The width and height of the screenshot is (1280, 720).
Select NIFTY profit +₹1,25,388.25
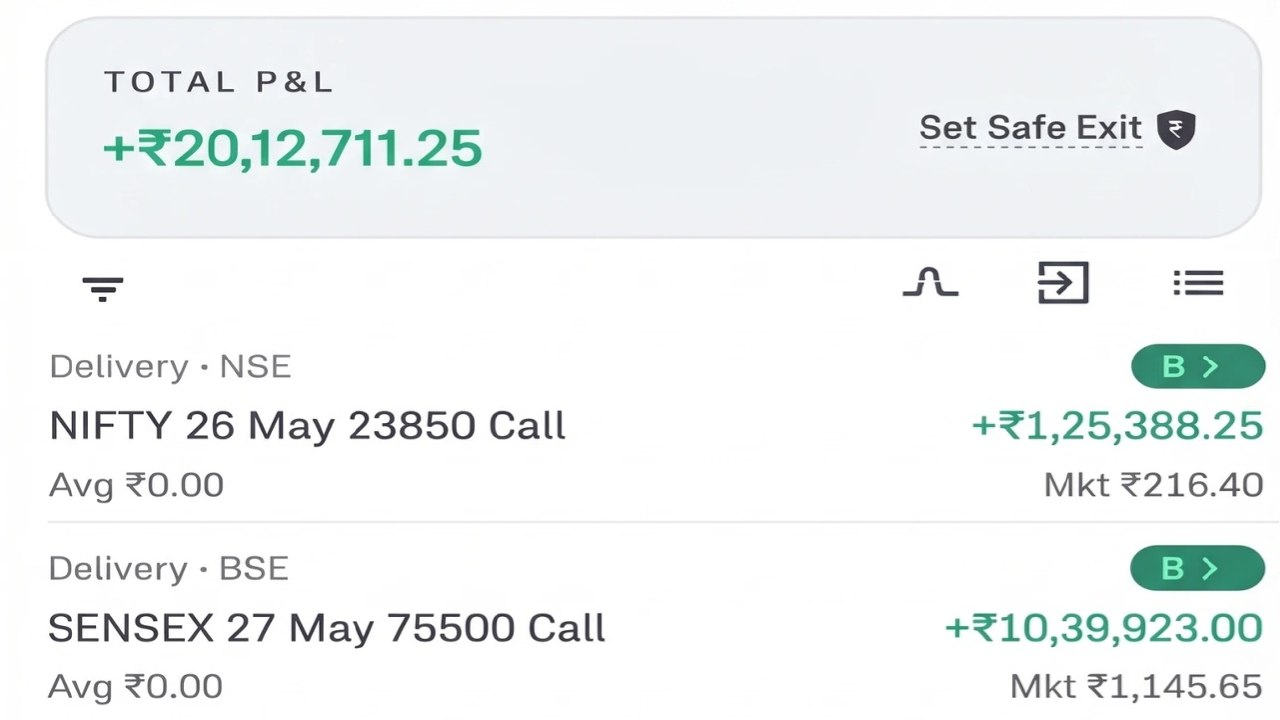(x=1117, y=426)
